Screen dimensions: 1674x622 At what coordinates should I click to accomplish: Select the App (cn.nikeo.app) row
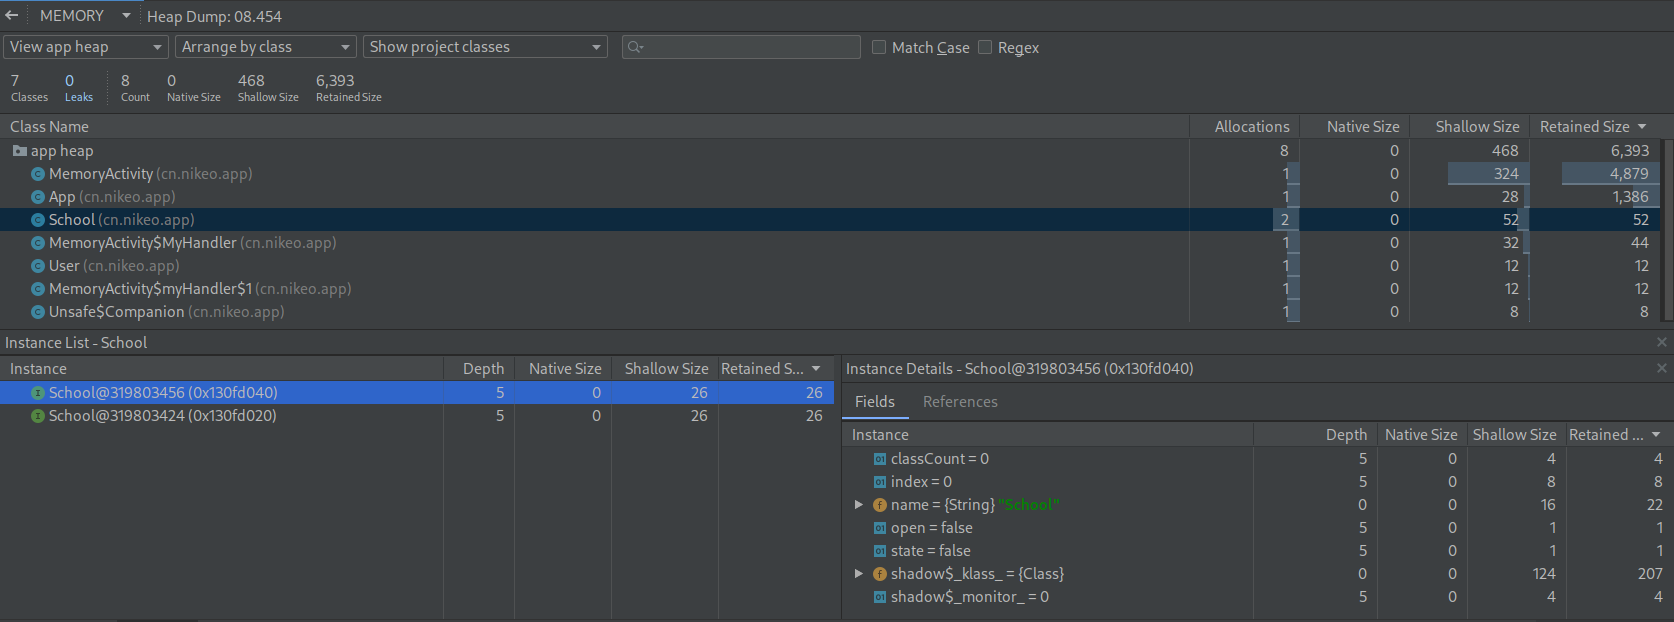pos(830,197)
